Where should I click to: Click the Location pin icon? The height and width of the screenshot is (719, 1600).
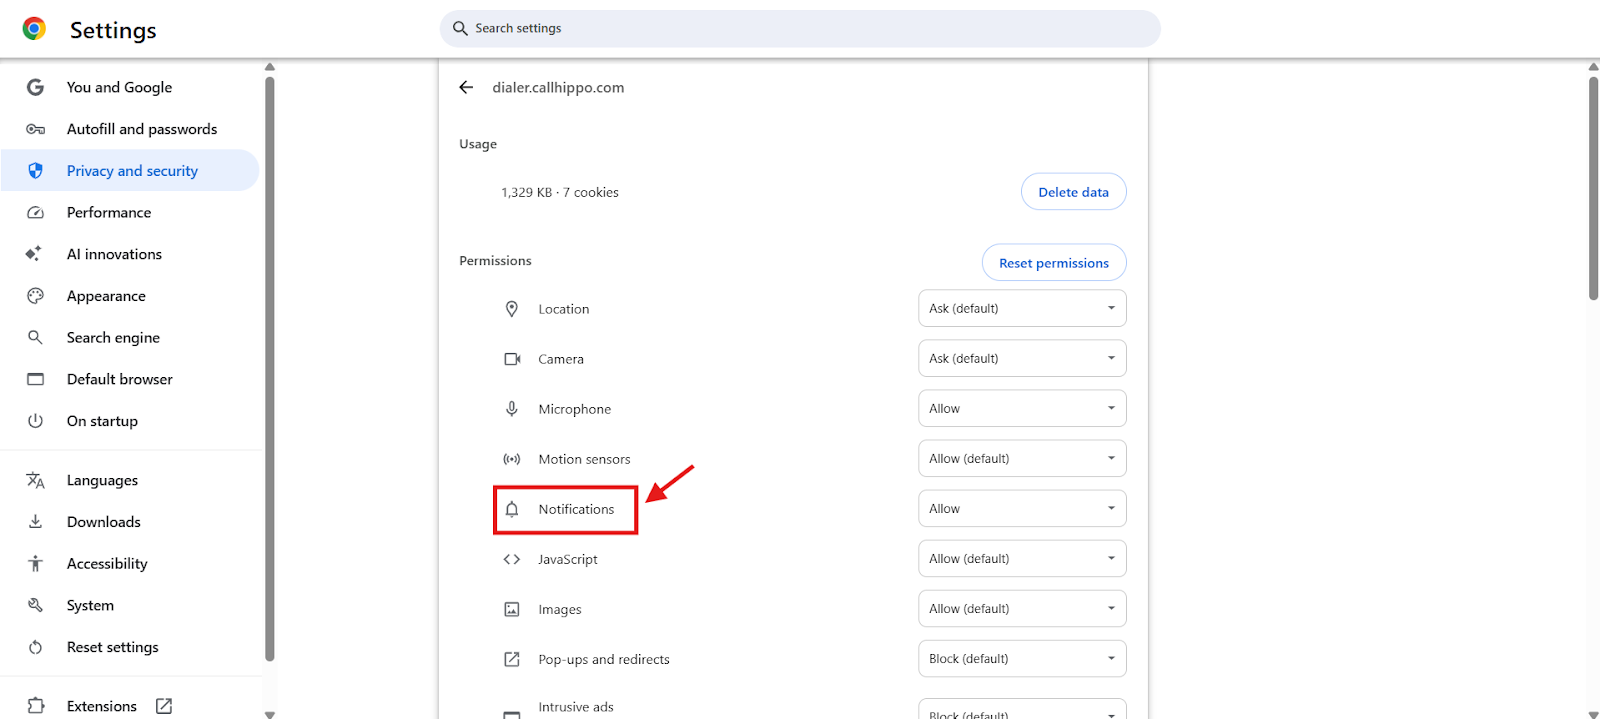pos(512,309)
